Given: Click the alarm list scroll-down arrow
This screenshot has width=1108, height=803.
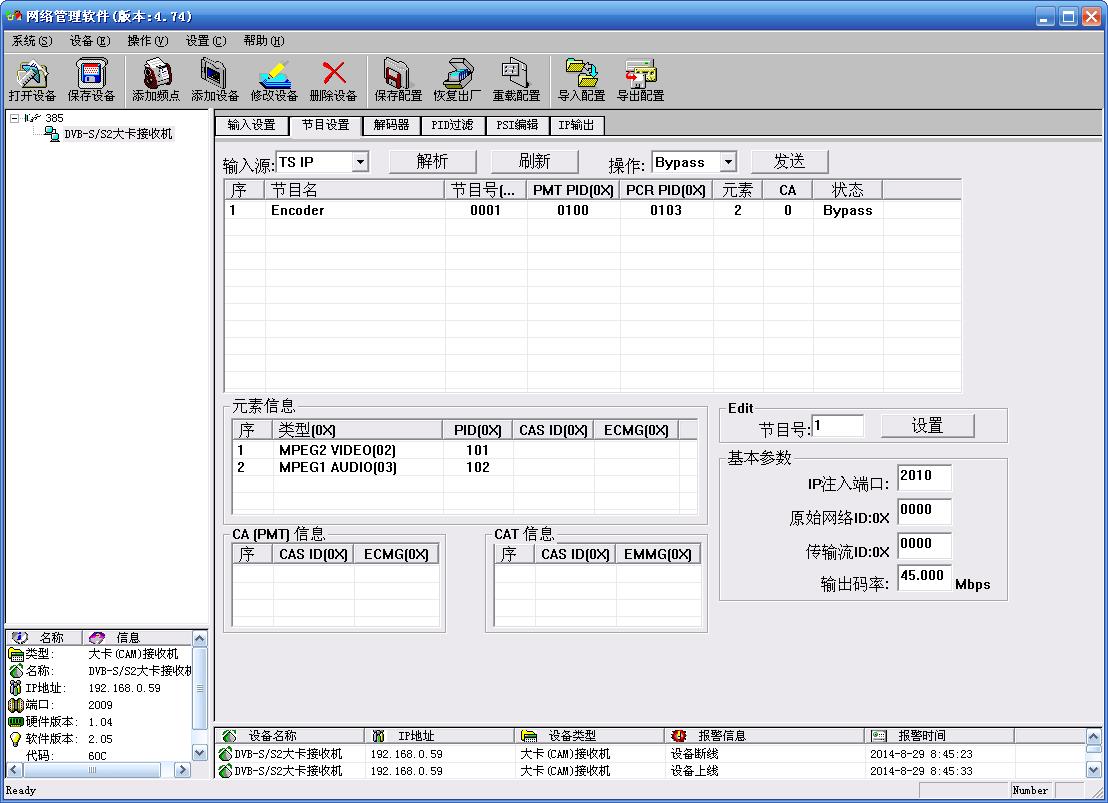Looking at the screenshot, I should (1093, 770).
